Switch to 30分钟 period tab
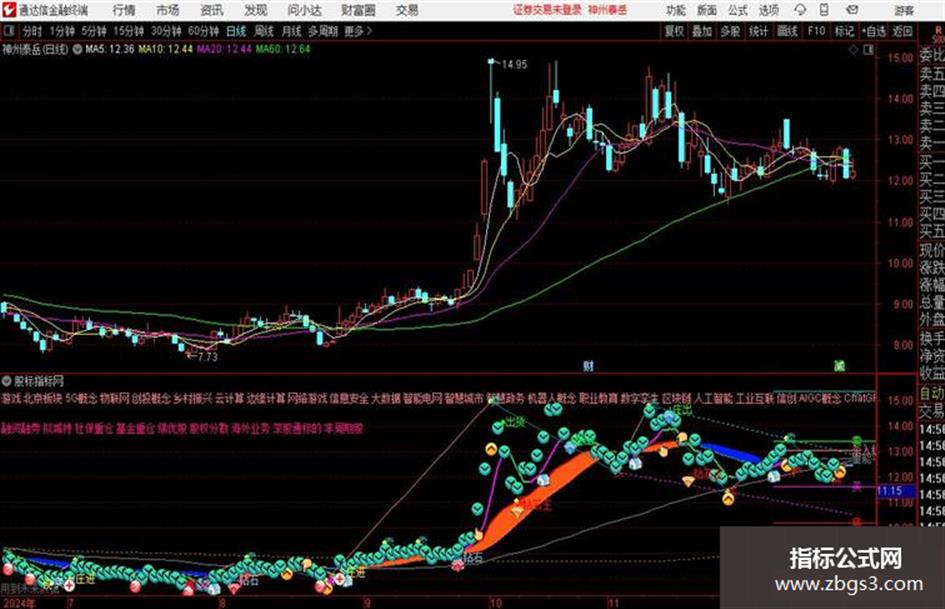The height and width of the screenshot is (609, 945). (166, 31)
